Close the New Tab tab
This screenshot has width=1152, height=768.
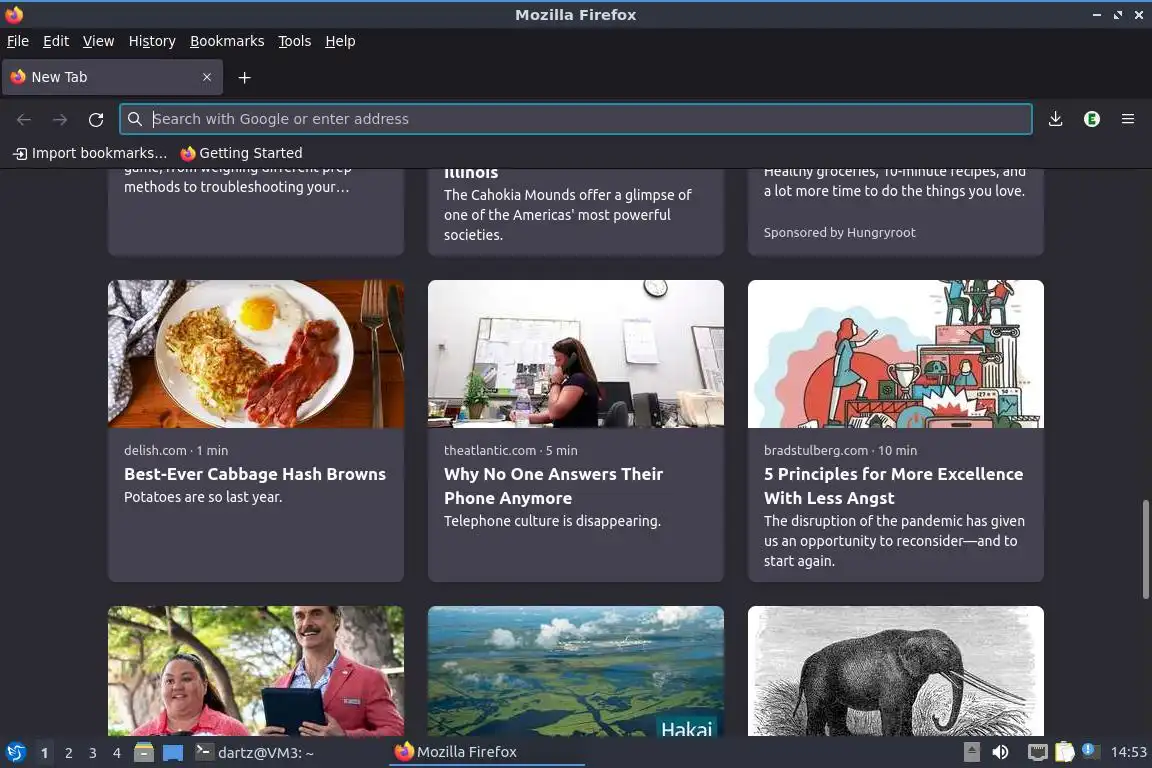[207, 77]
